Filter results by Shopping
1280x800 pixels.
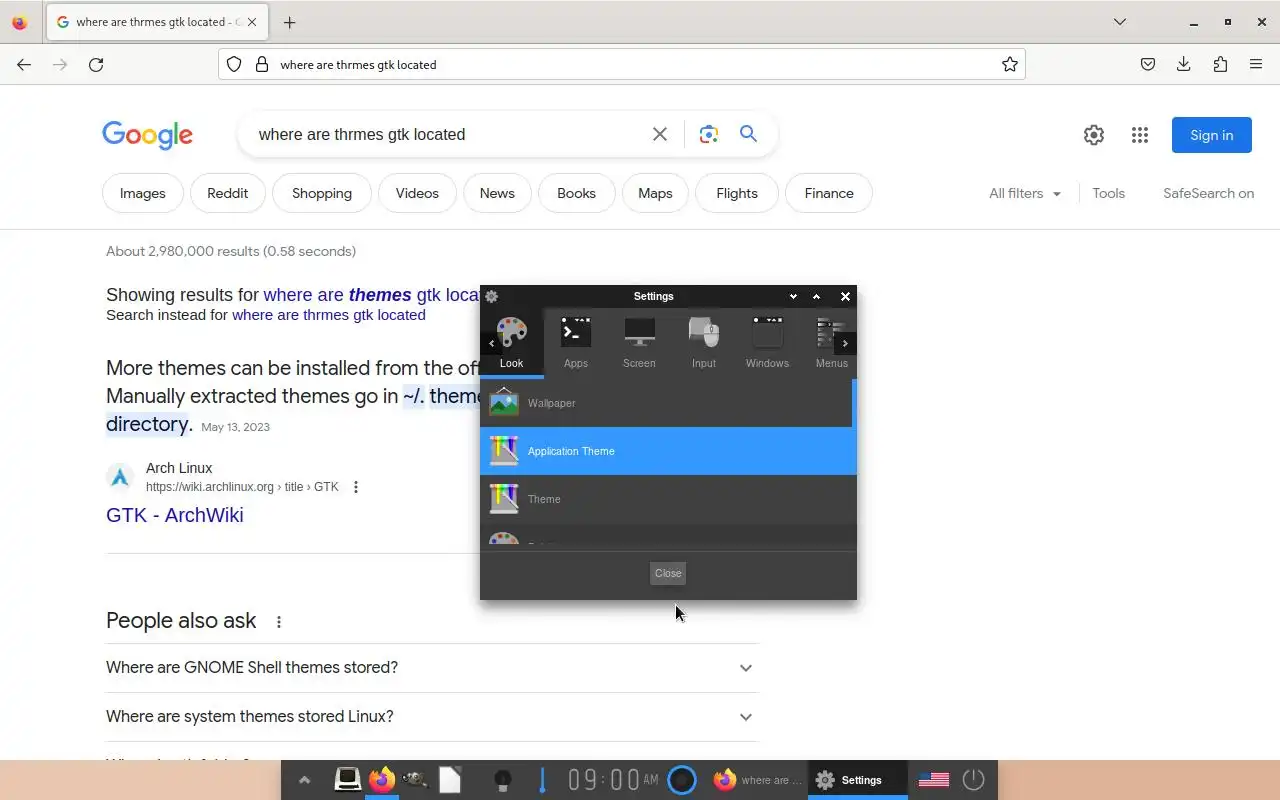pyautogui.click(x=322, y=193)
